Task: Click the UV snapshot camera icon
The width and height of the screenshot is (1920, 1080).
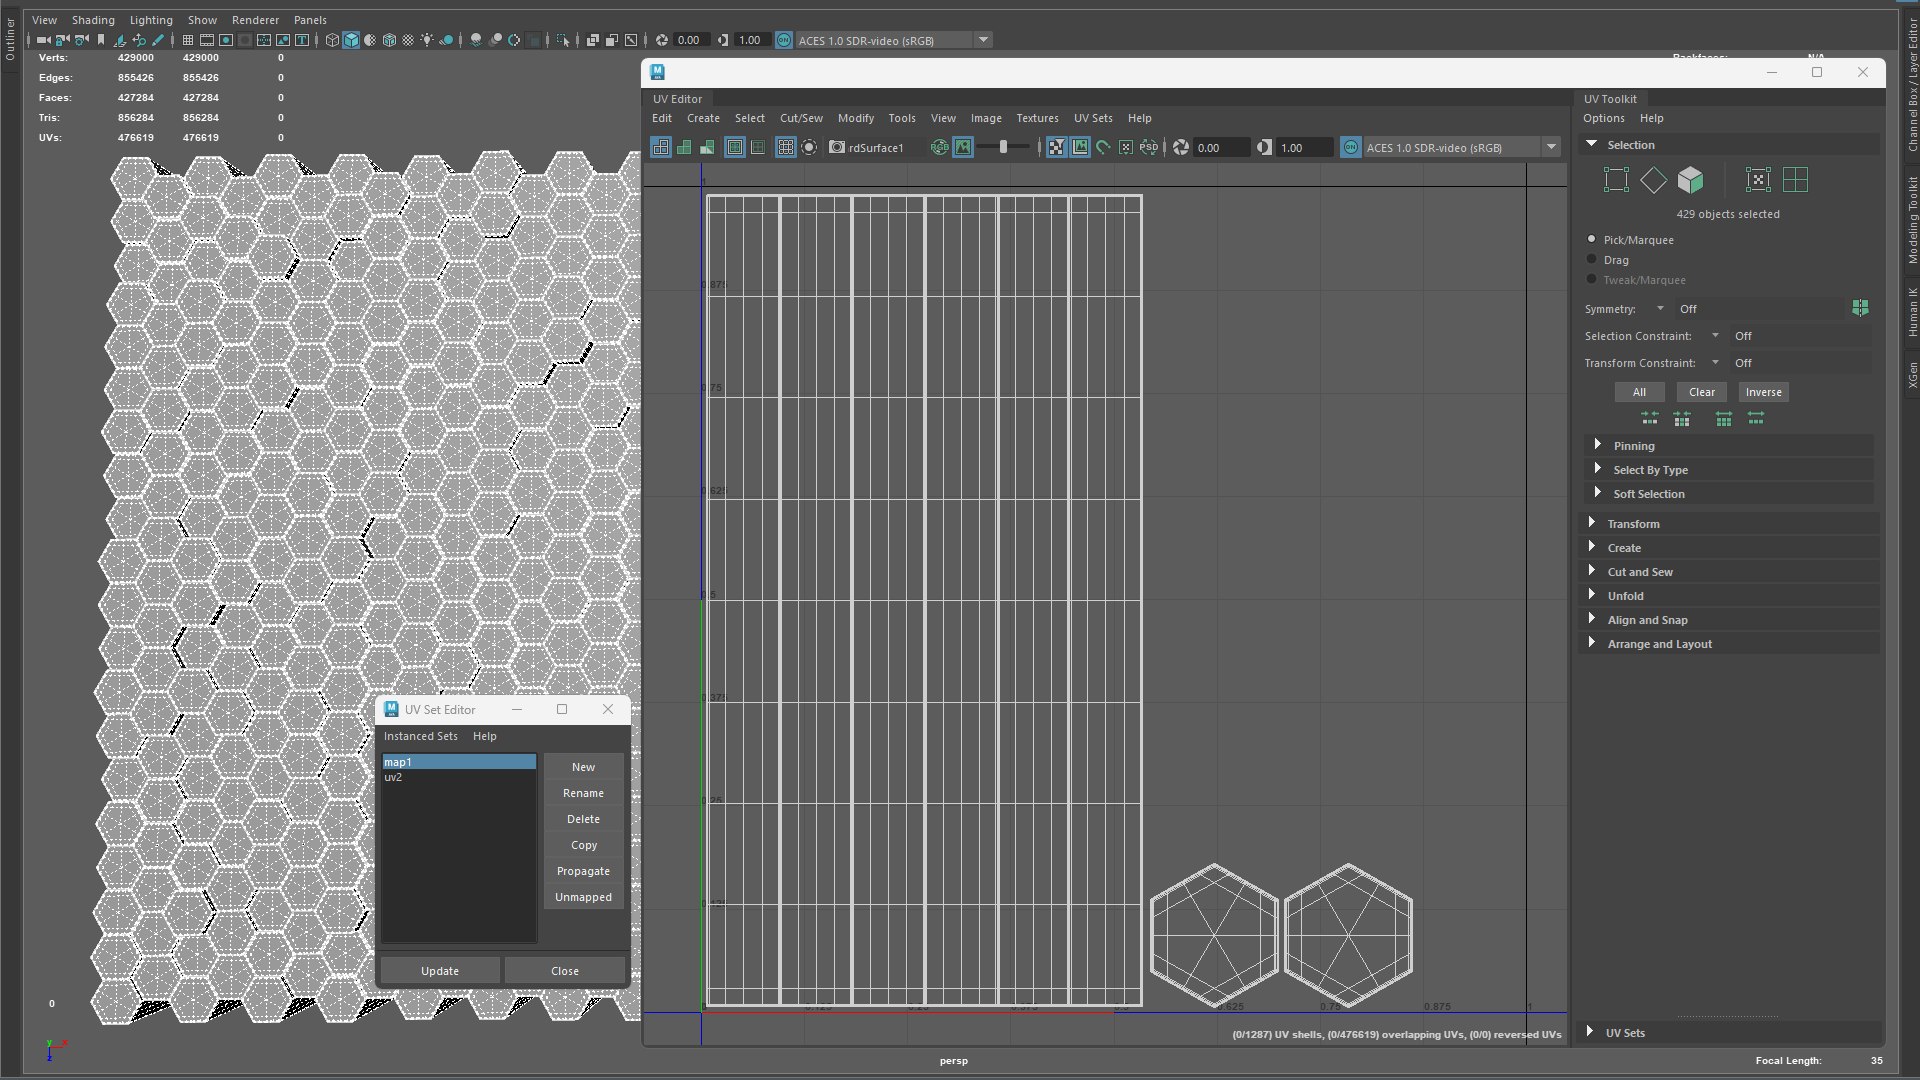Action: coord(837,147)
